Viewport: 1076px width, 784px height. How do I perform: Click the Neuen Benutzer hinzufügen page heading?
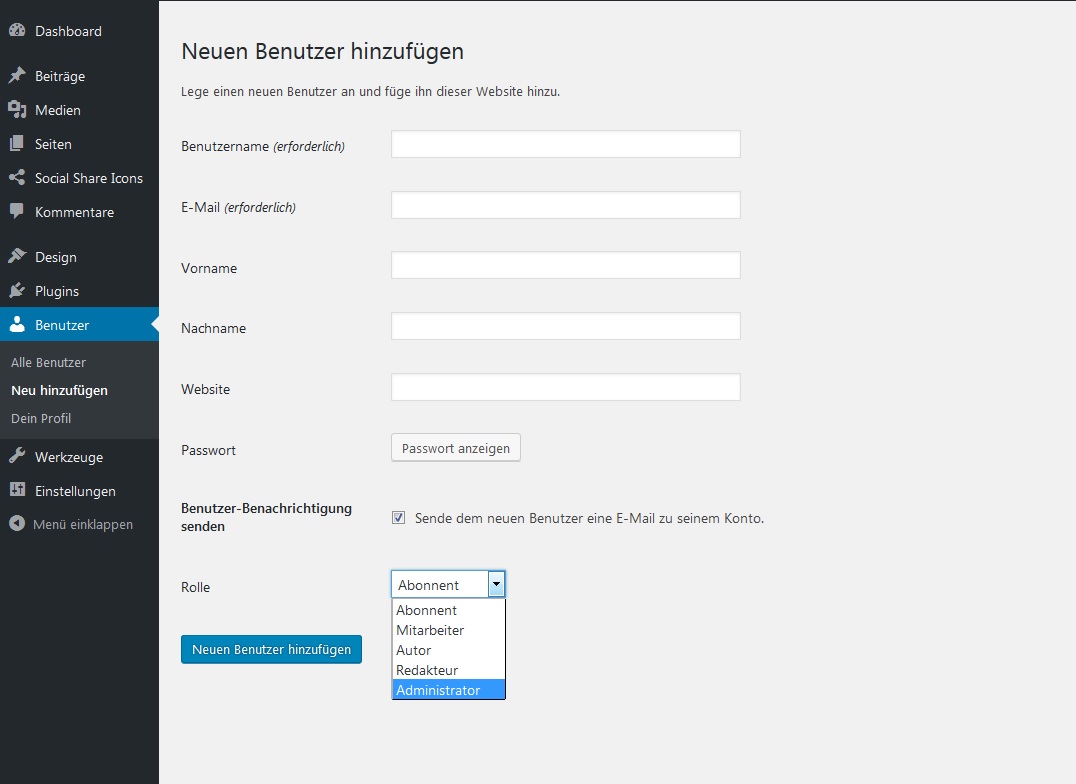(323, 51)
